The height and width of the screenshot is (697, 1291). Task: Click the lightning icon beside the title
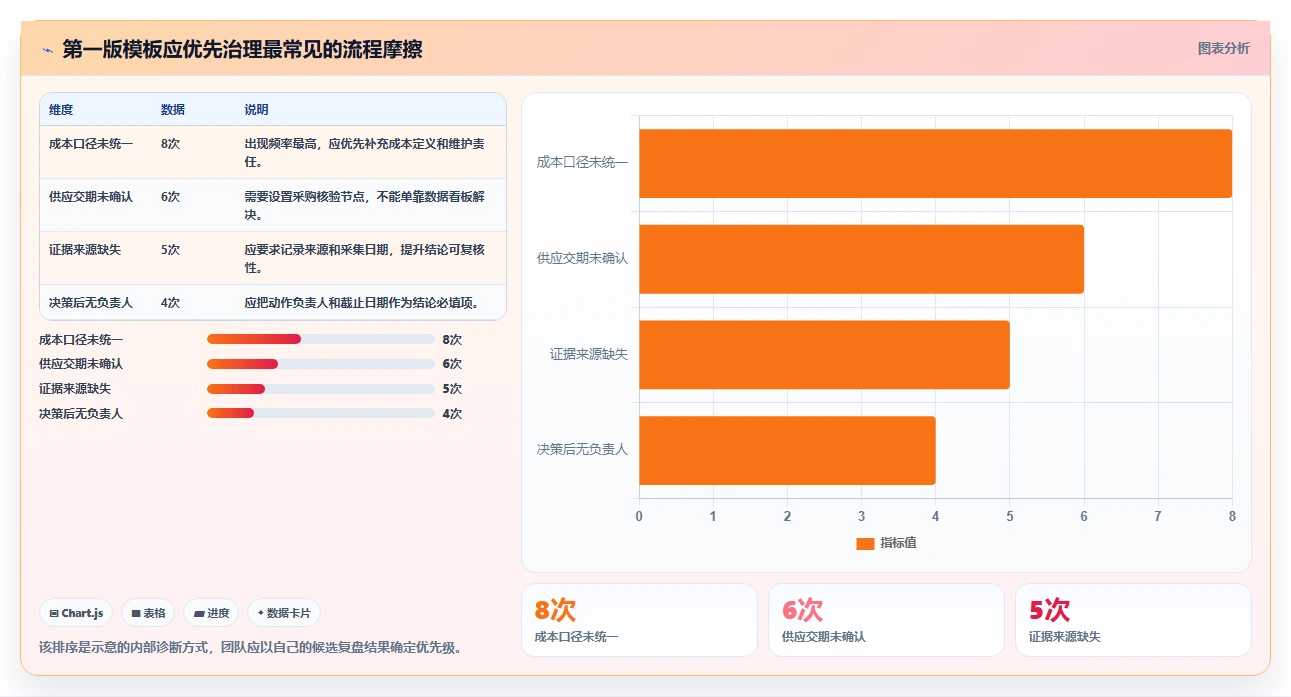(x=47, y=50)
